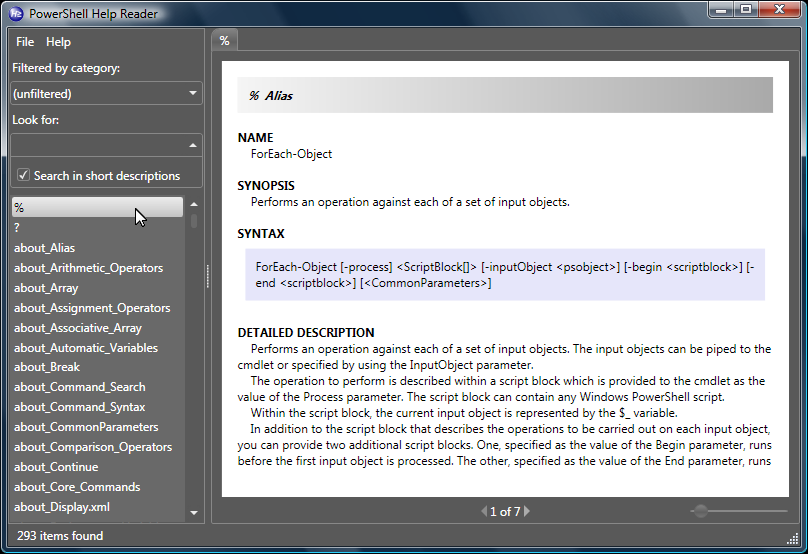Click the SYNTAX section heading
This screenshot has width=808, height=554.
[x=261, y=234]
